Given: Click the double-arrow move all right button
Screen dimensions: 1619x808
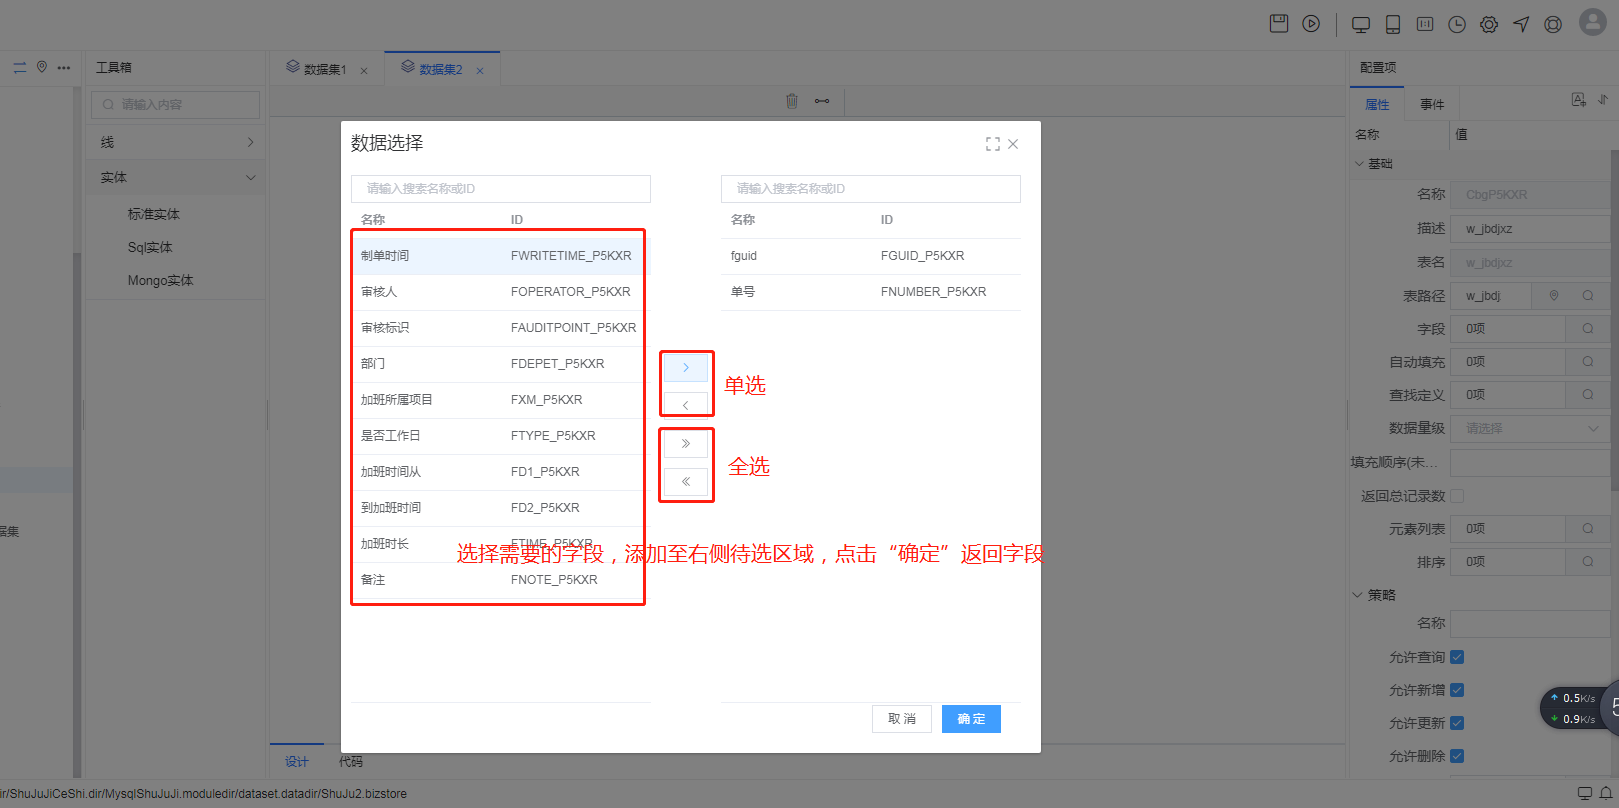Looking at the screenshot, I should tap(685, 443).
